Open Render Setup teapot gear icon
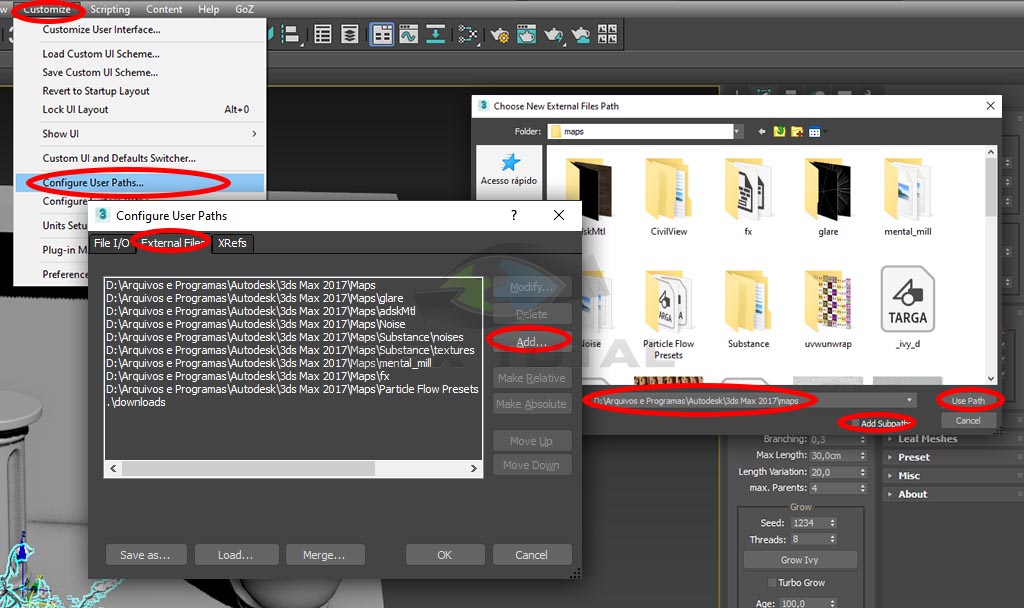Image resolution: width=1024 pixels, height=608 pixels. 500,35
